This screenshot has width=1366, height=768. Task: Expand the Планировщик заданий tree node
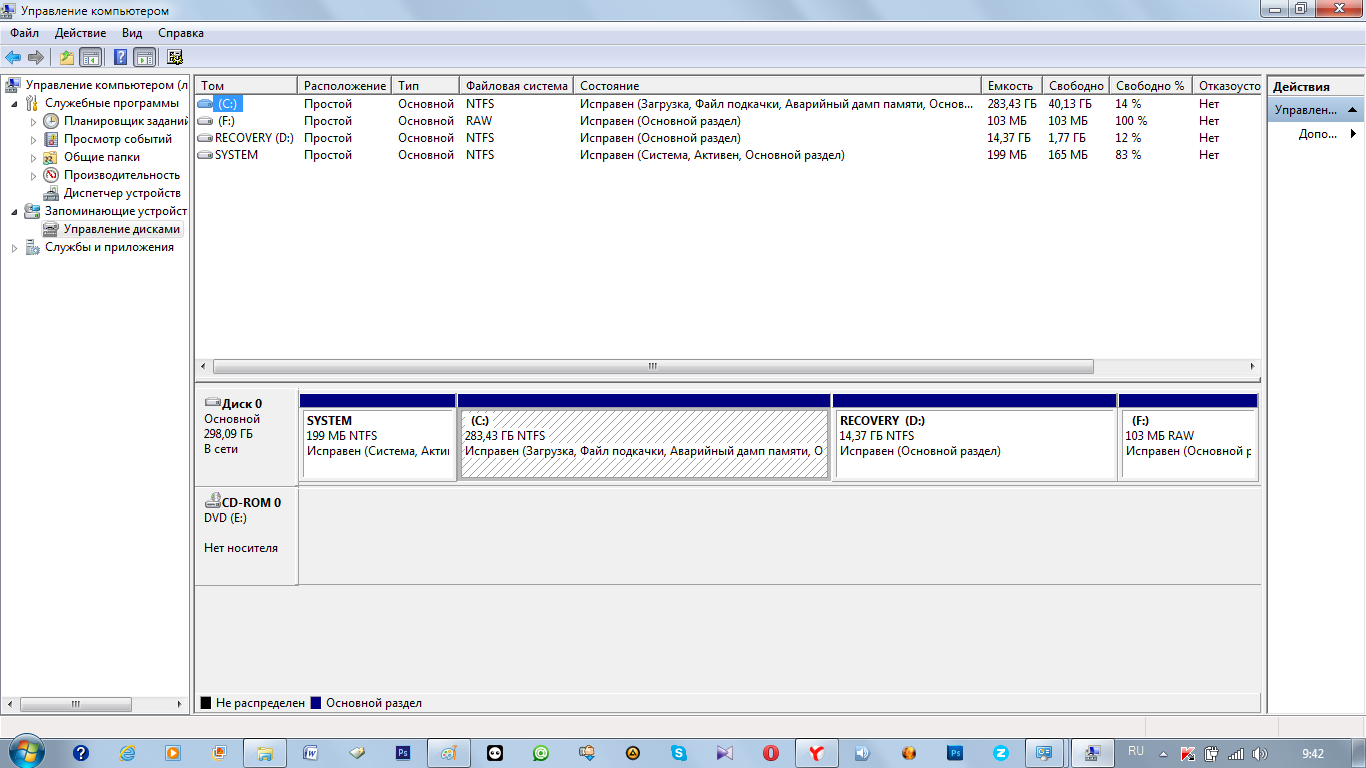click(x=33, y=122)
